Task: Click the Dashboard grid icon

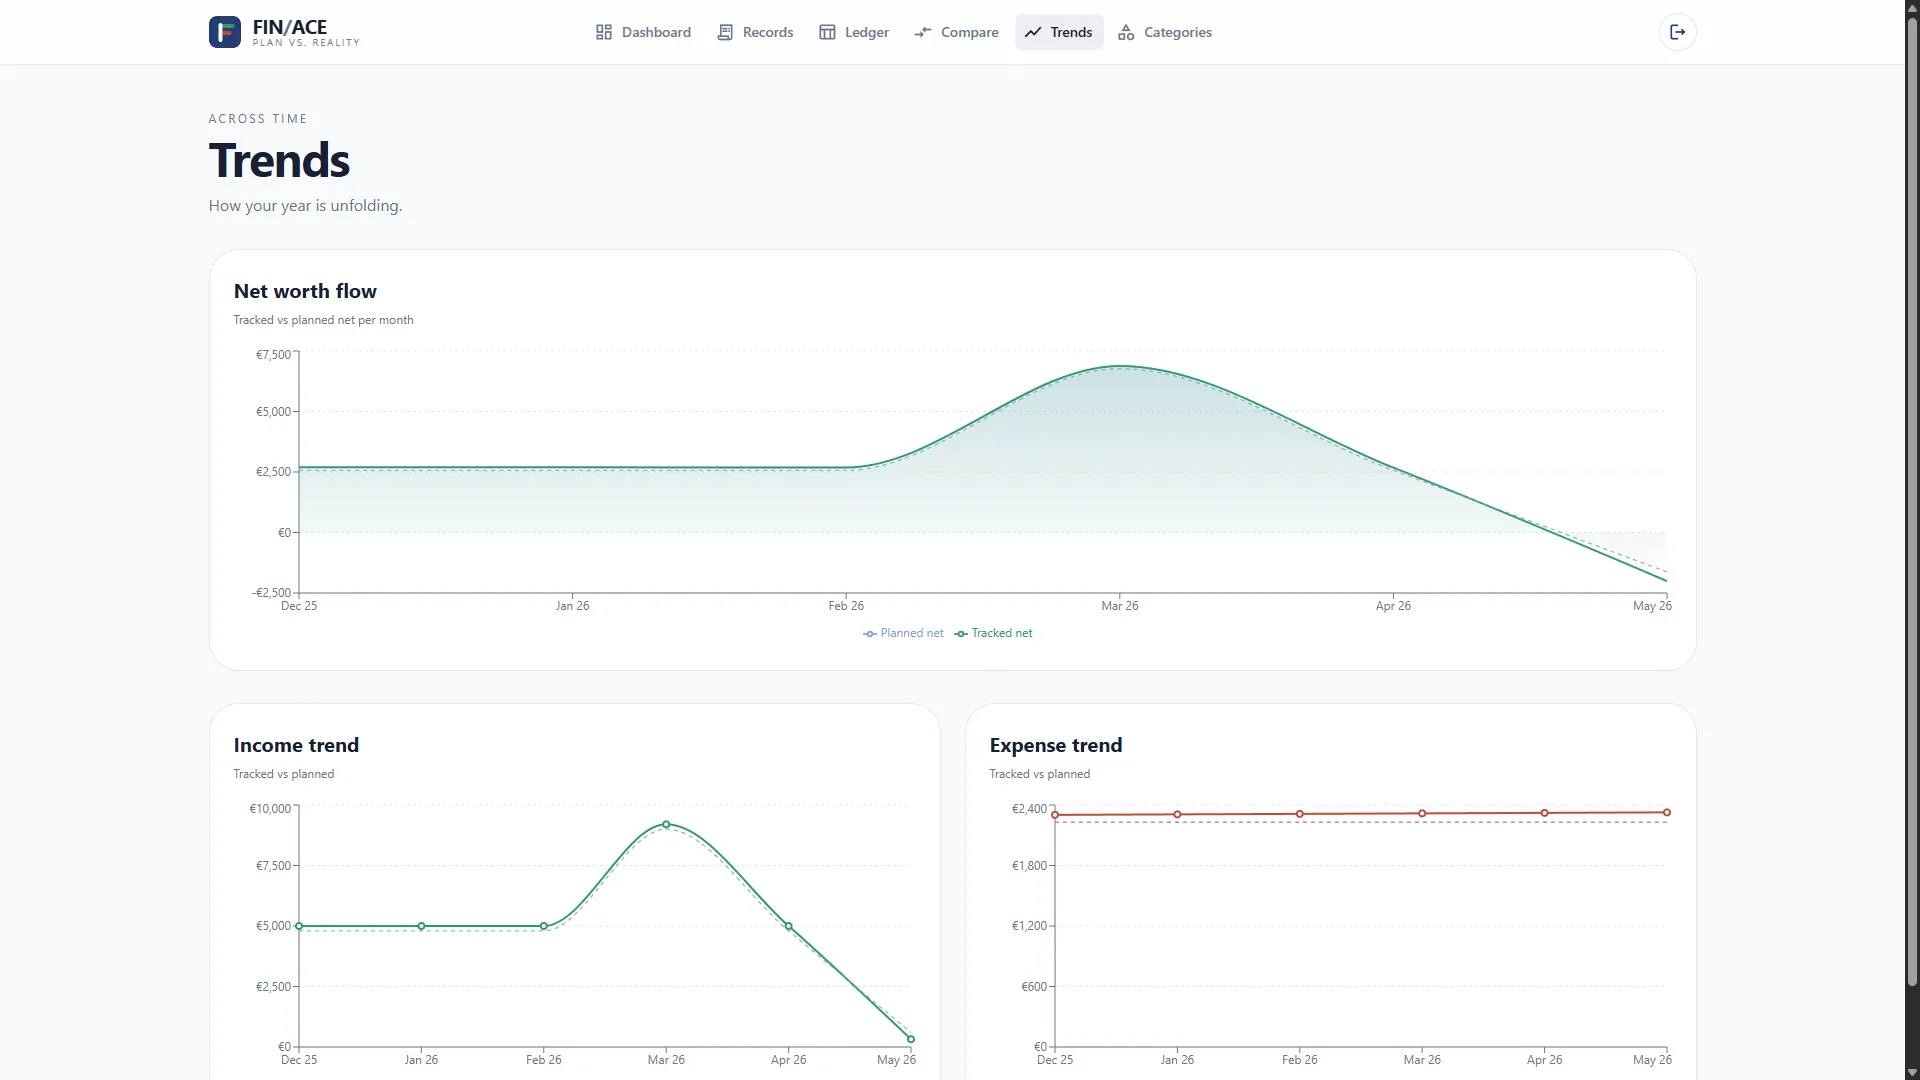Action: [x=604, y=32]
